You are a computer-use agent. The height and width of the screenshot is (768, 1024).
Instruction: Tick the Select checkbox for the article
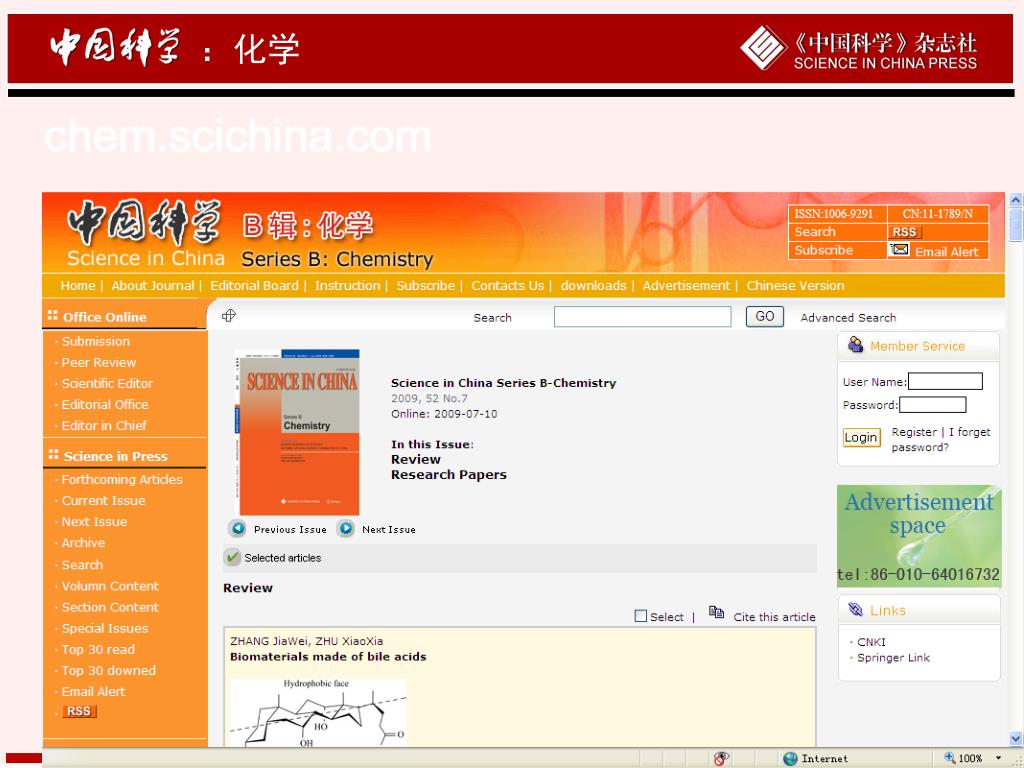click(641, 616)
